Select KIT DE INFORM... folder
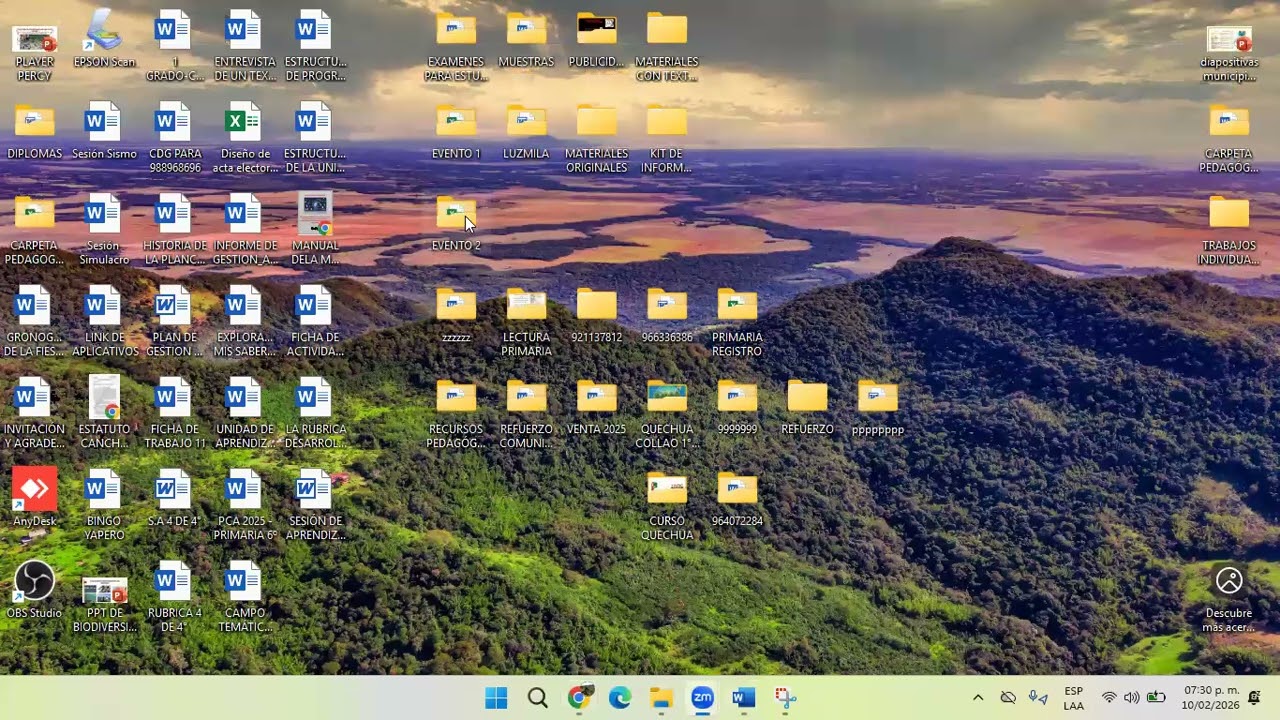The width and height of the screenshot is (1280, 720). click(666, 140)
